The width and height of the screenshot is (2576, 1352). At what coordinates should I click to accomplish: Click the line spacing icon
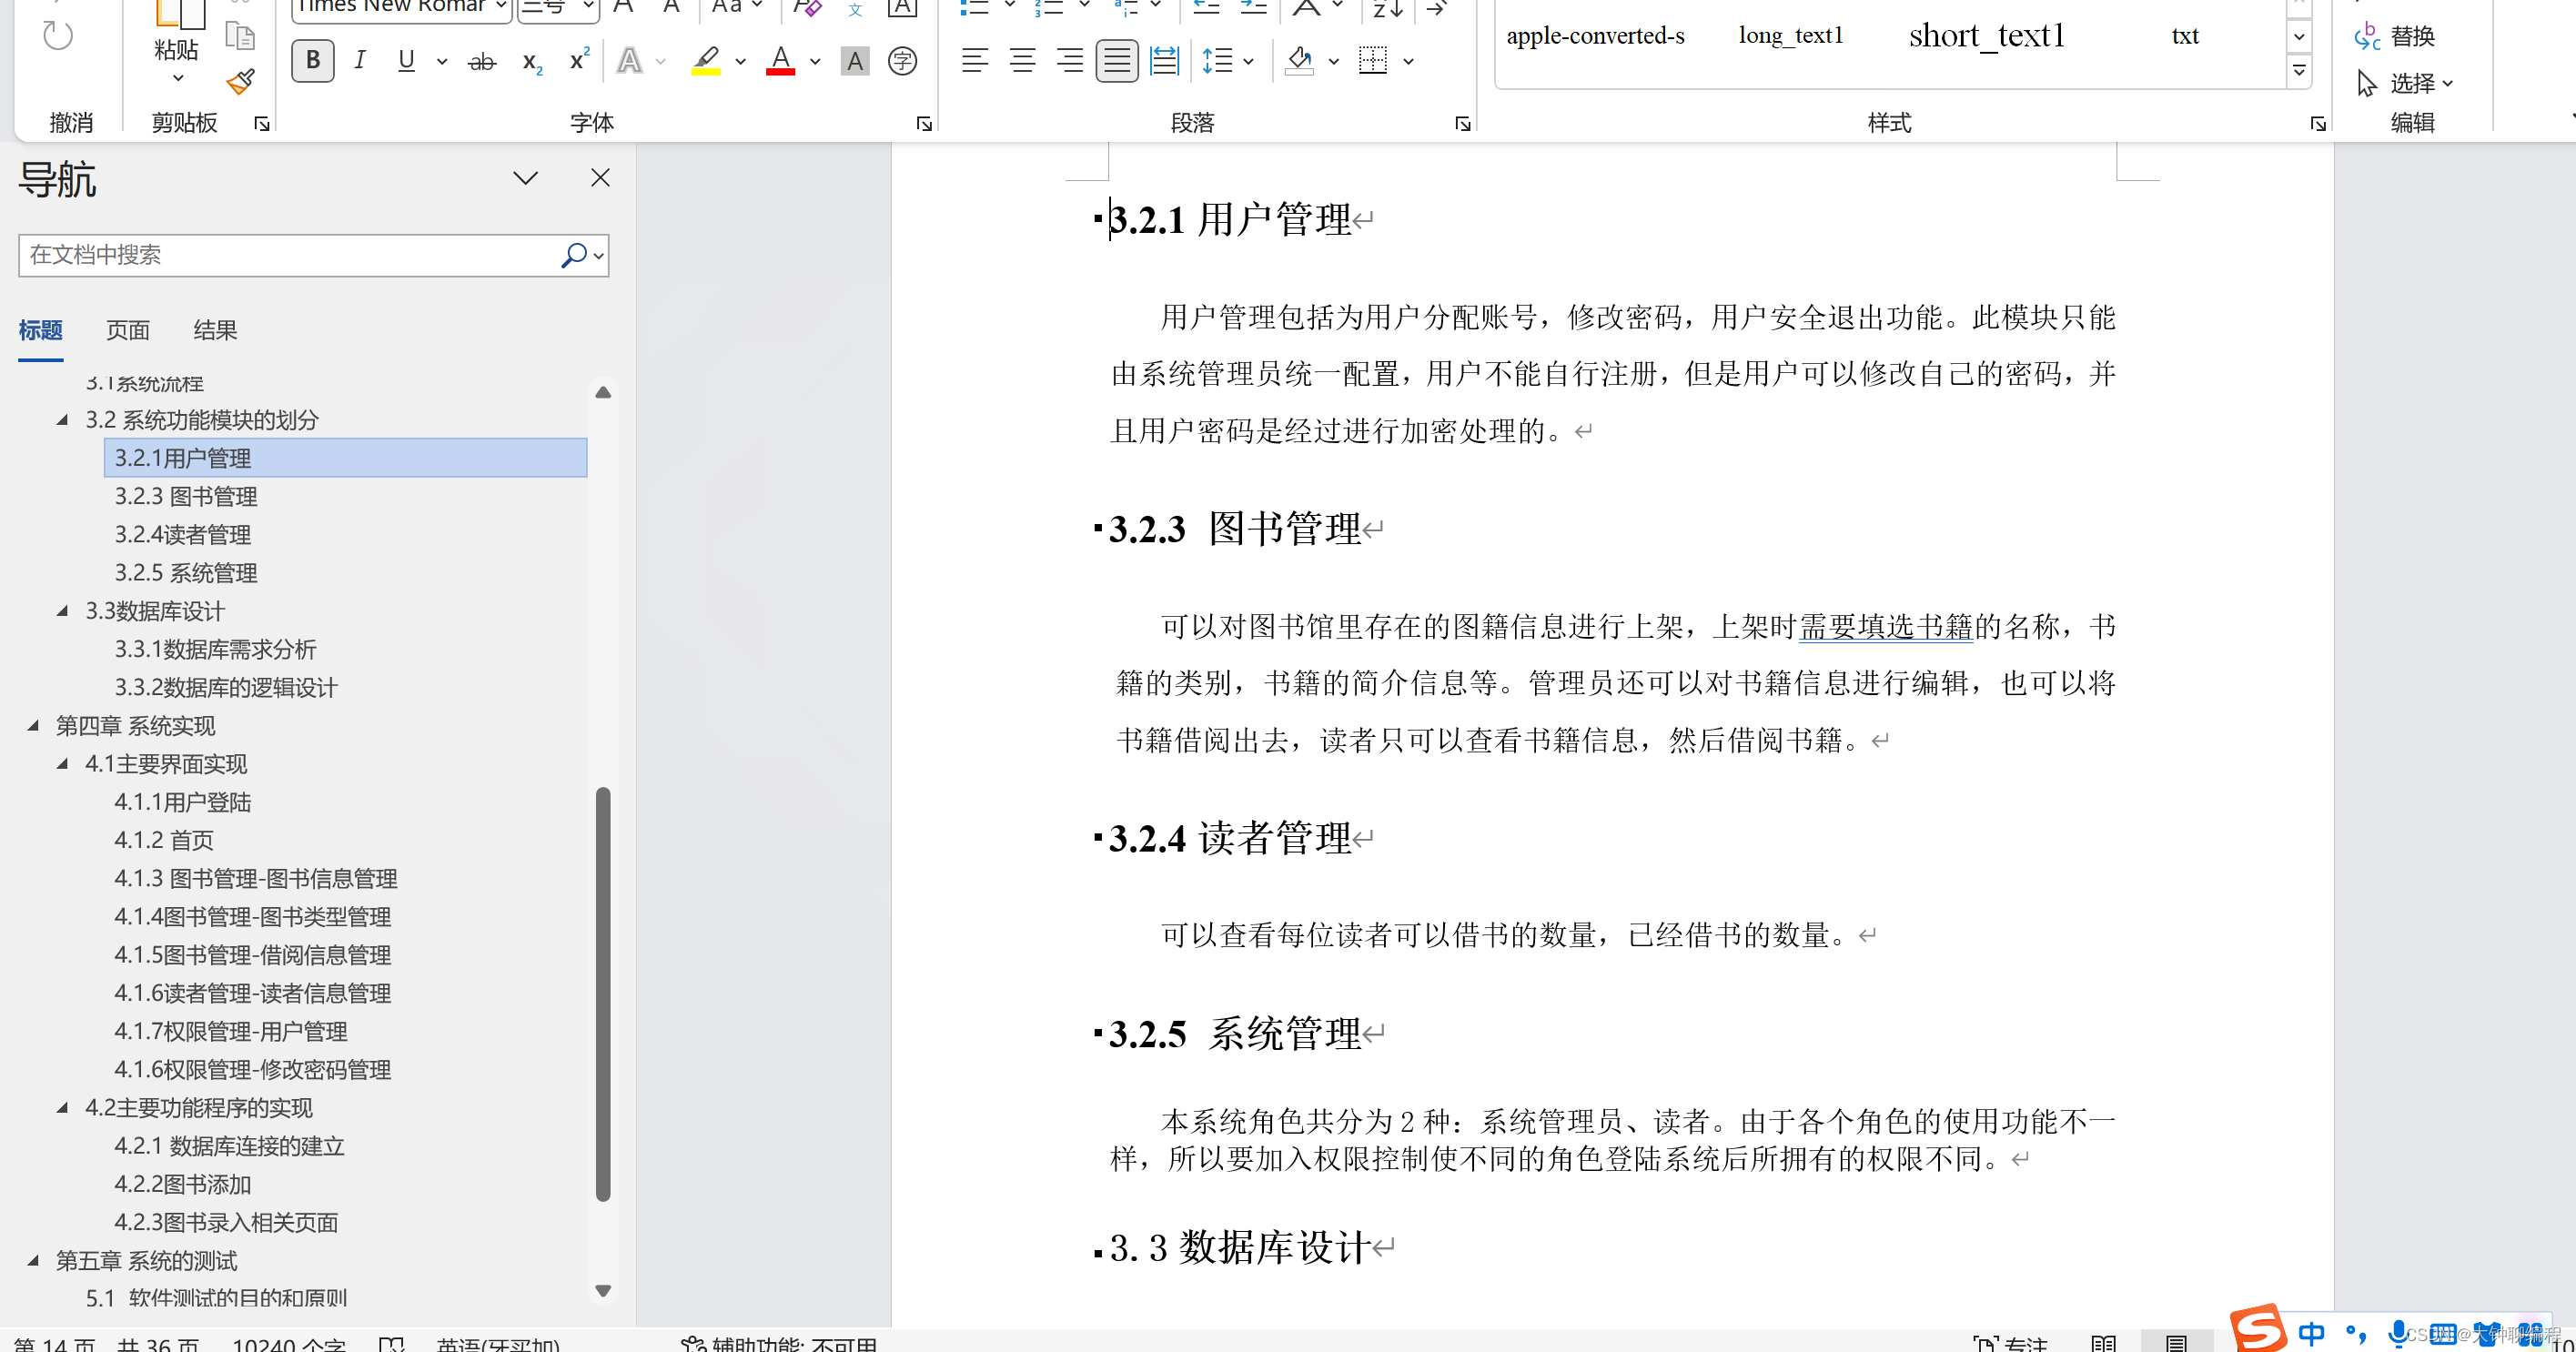point(1217,61)
